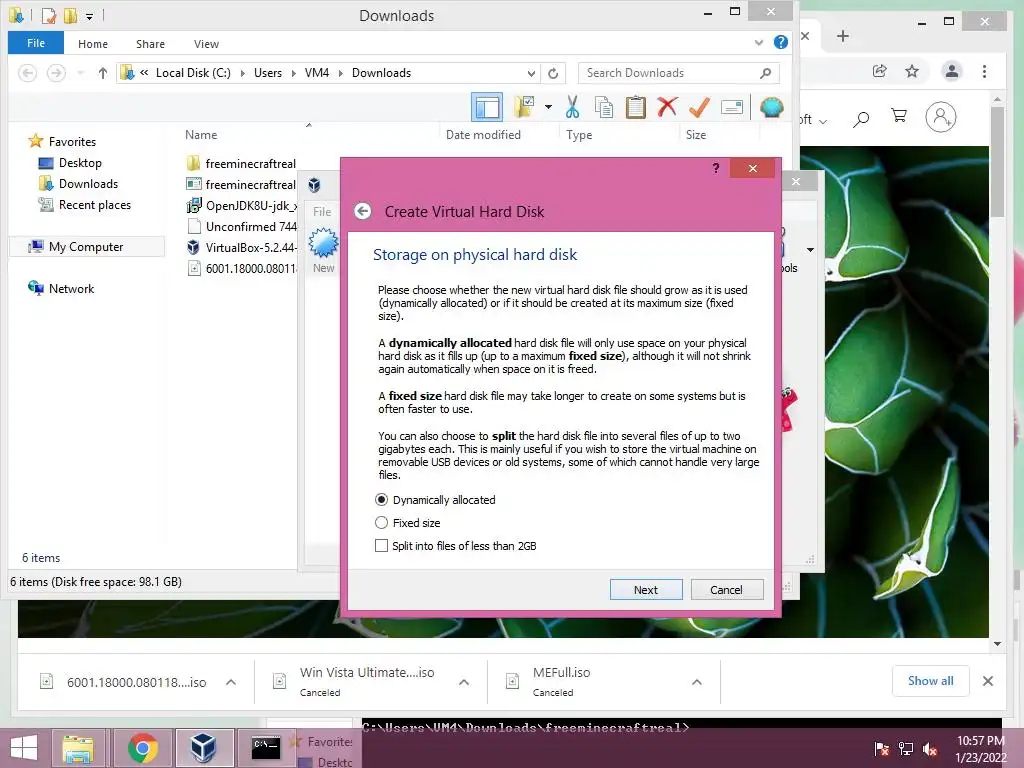Screen dimensions: 1024x768
Task: Open recent locations dropdown in Explorer
Action: coord(80,73)
